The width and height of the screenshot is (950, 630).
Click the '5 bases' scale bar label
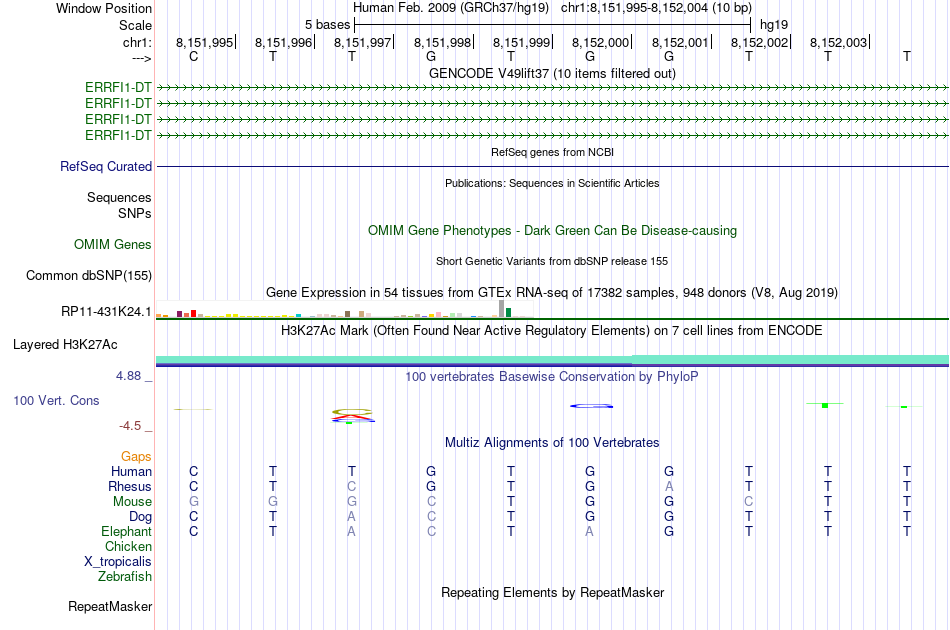point(327,25)
